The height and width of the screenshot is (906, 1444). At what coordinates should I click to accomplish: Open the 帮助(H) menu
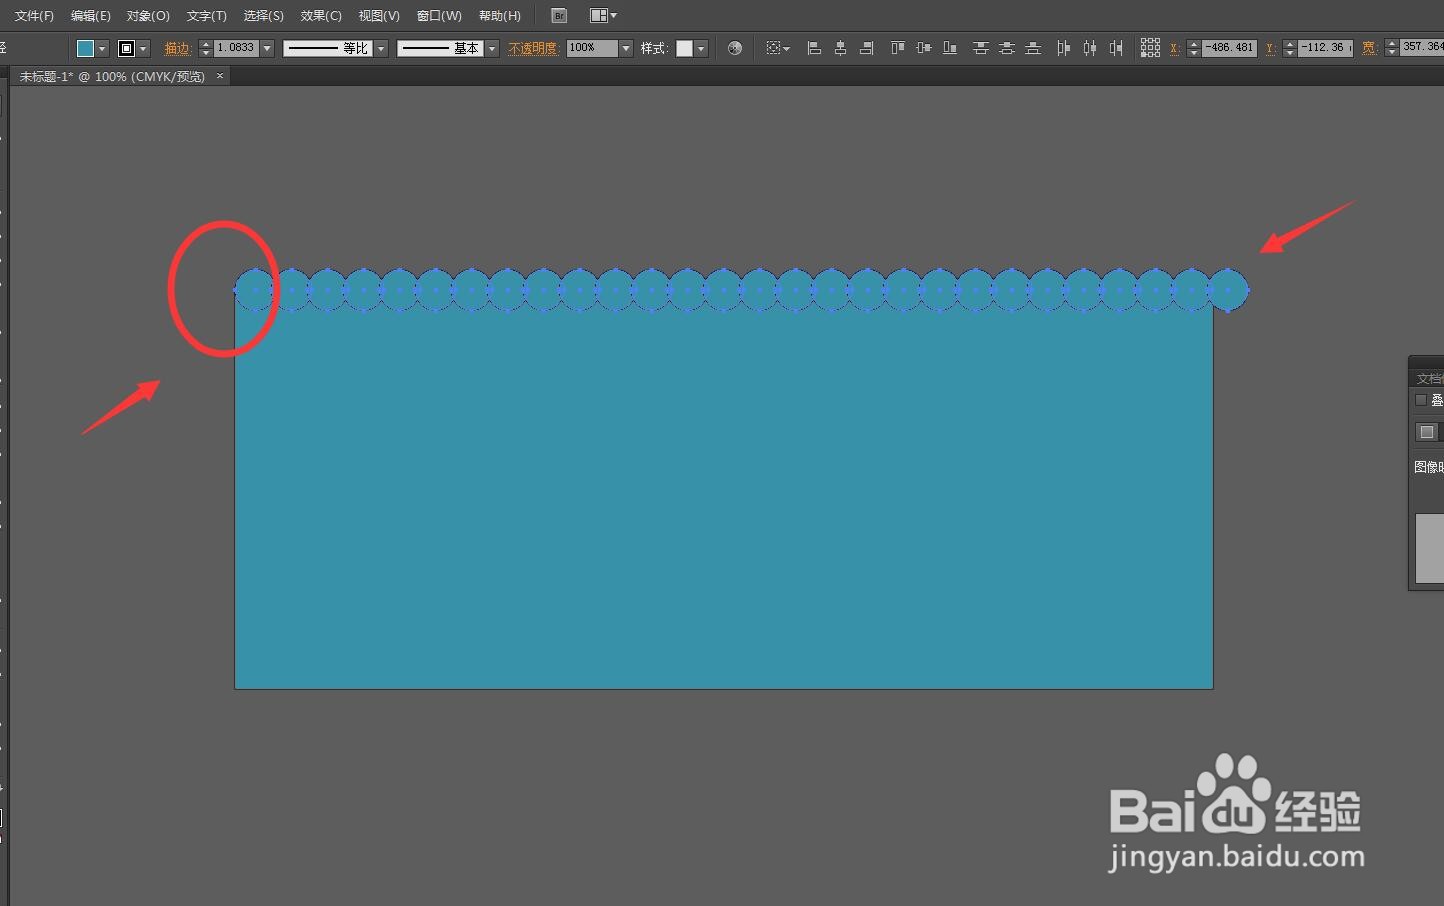(500, 16)
